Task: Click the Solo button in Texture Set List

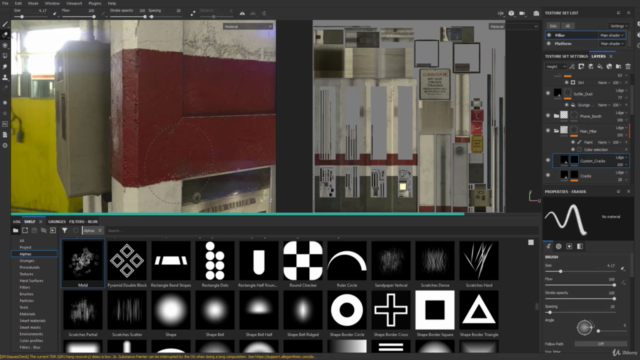Action: pos(553,26)
